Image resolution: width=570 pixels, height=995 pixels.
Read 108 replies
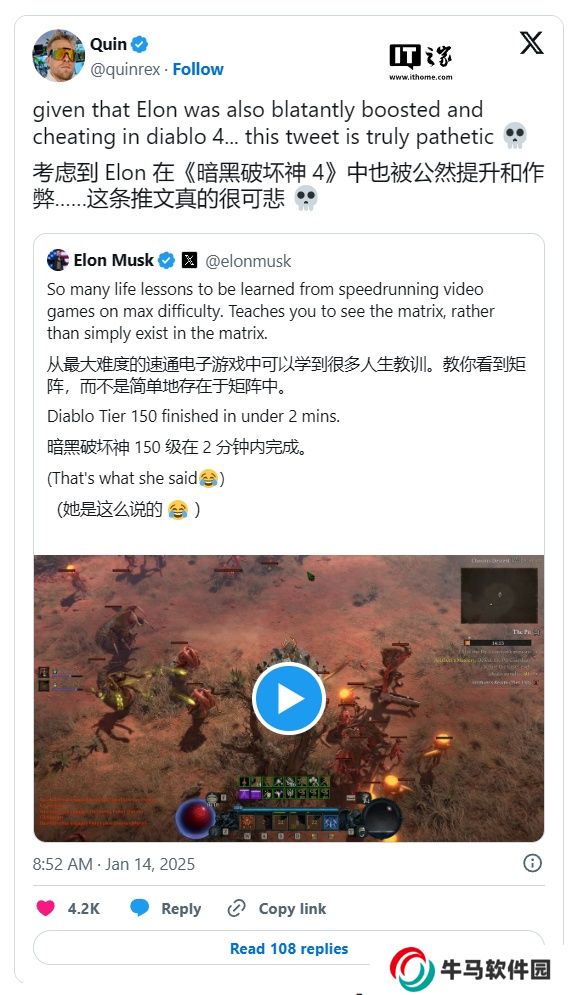coord(289,948)
